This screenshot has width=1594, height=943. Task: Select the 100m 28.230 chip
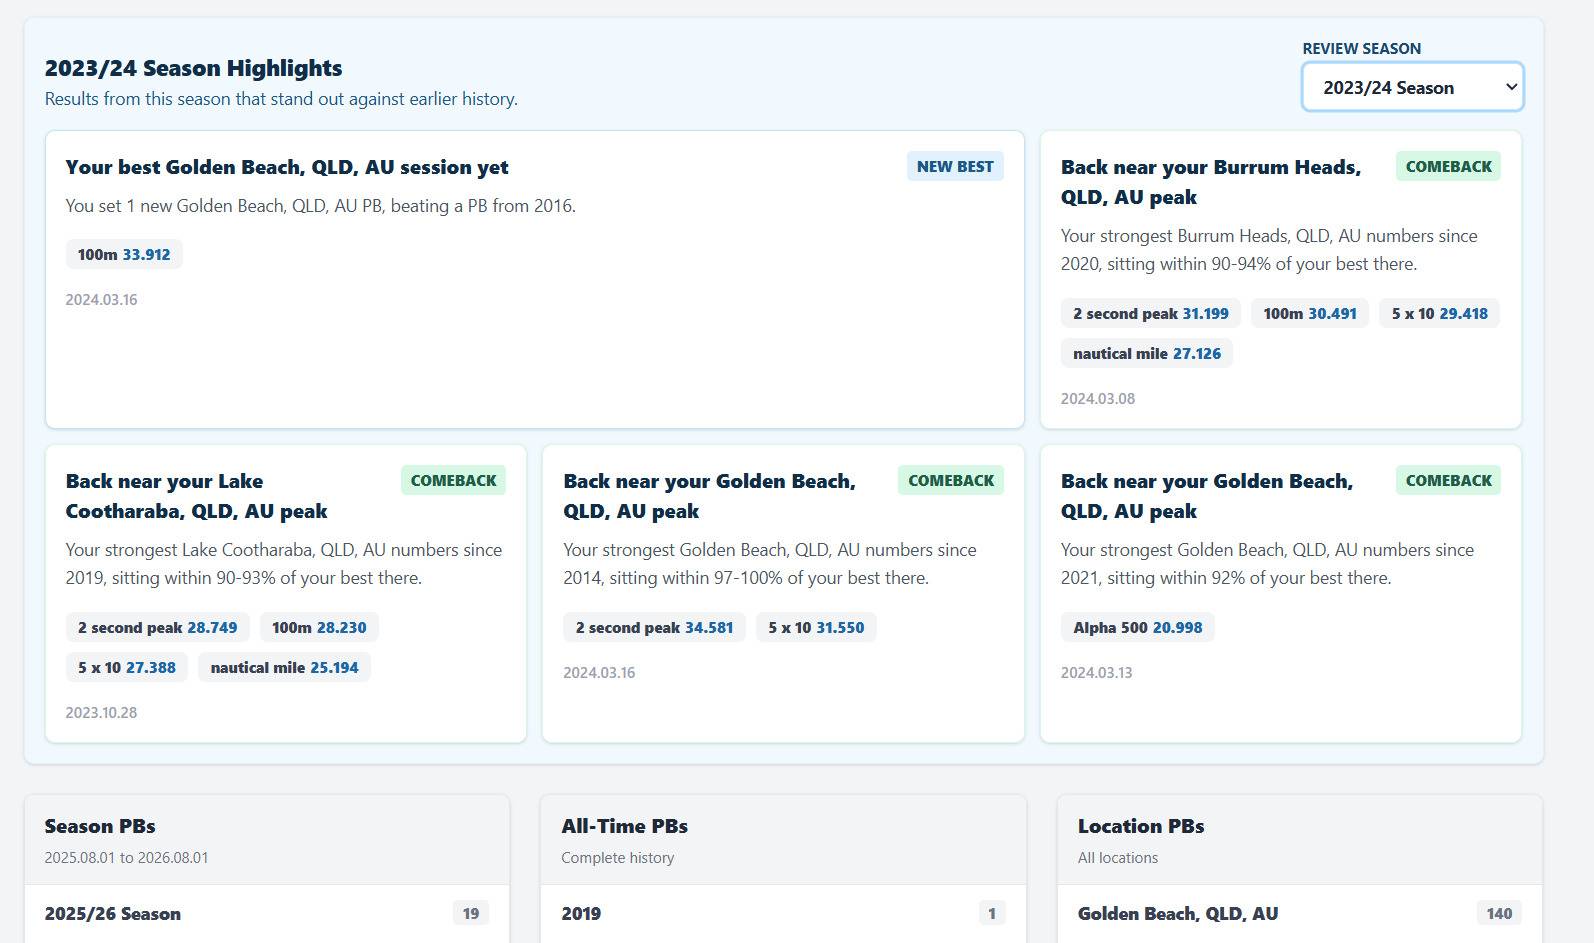[x=319, y=627]
